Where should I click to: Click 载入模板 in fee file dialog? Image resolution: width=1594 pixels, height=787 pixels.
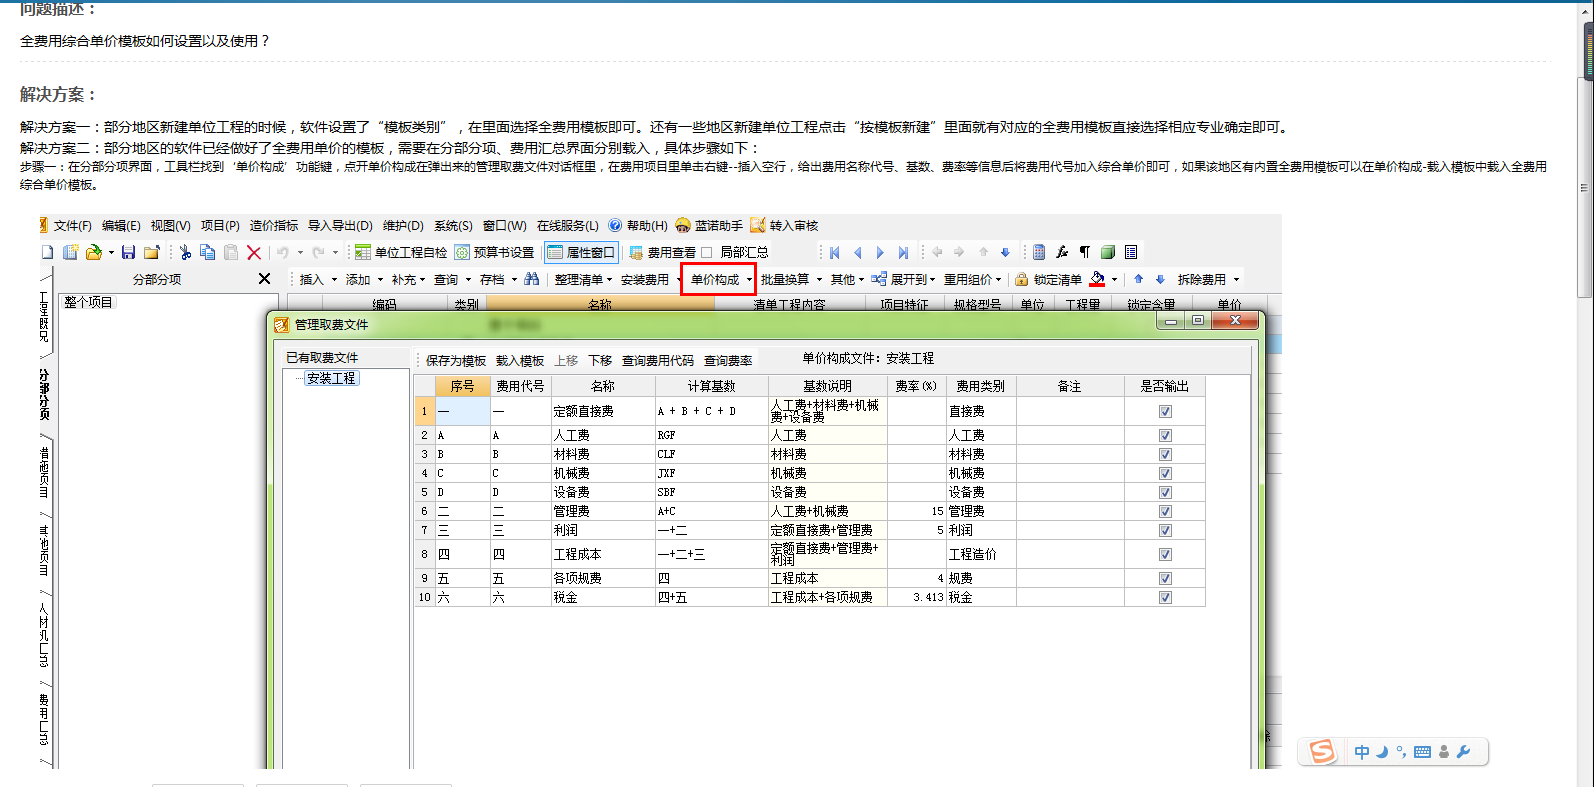coord(520,360)
